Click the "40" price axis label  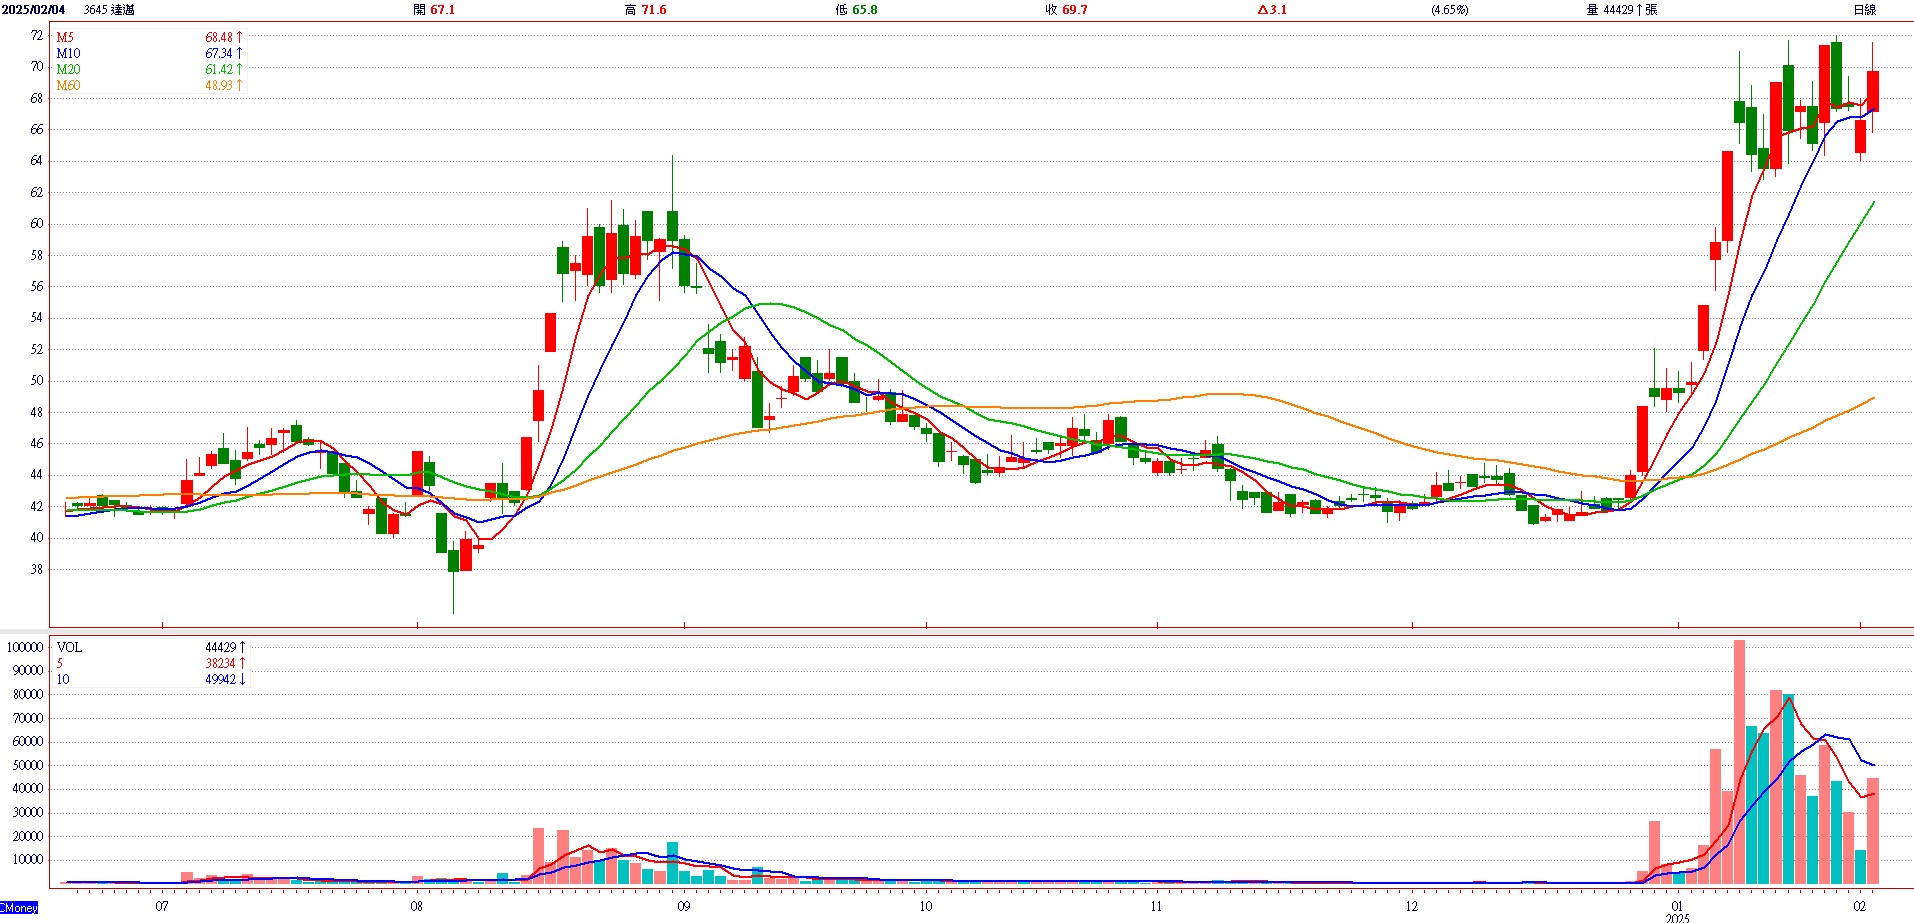[x=37, y=538]
